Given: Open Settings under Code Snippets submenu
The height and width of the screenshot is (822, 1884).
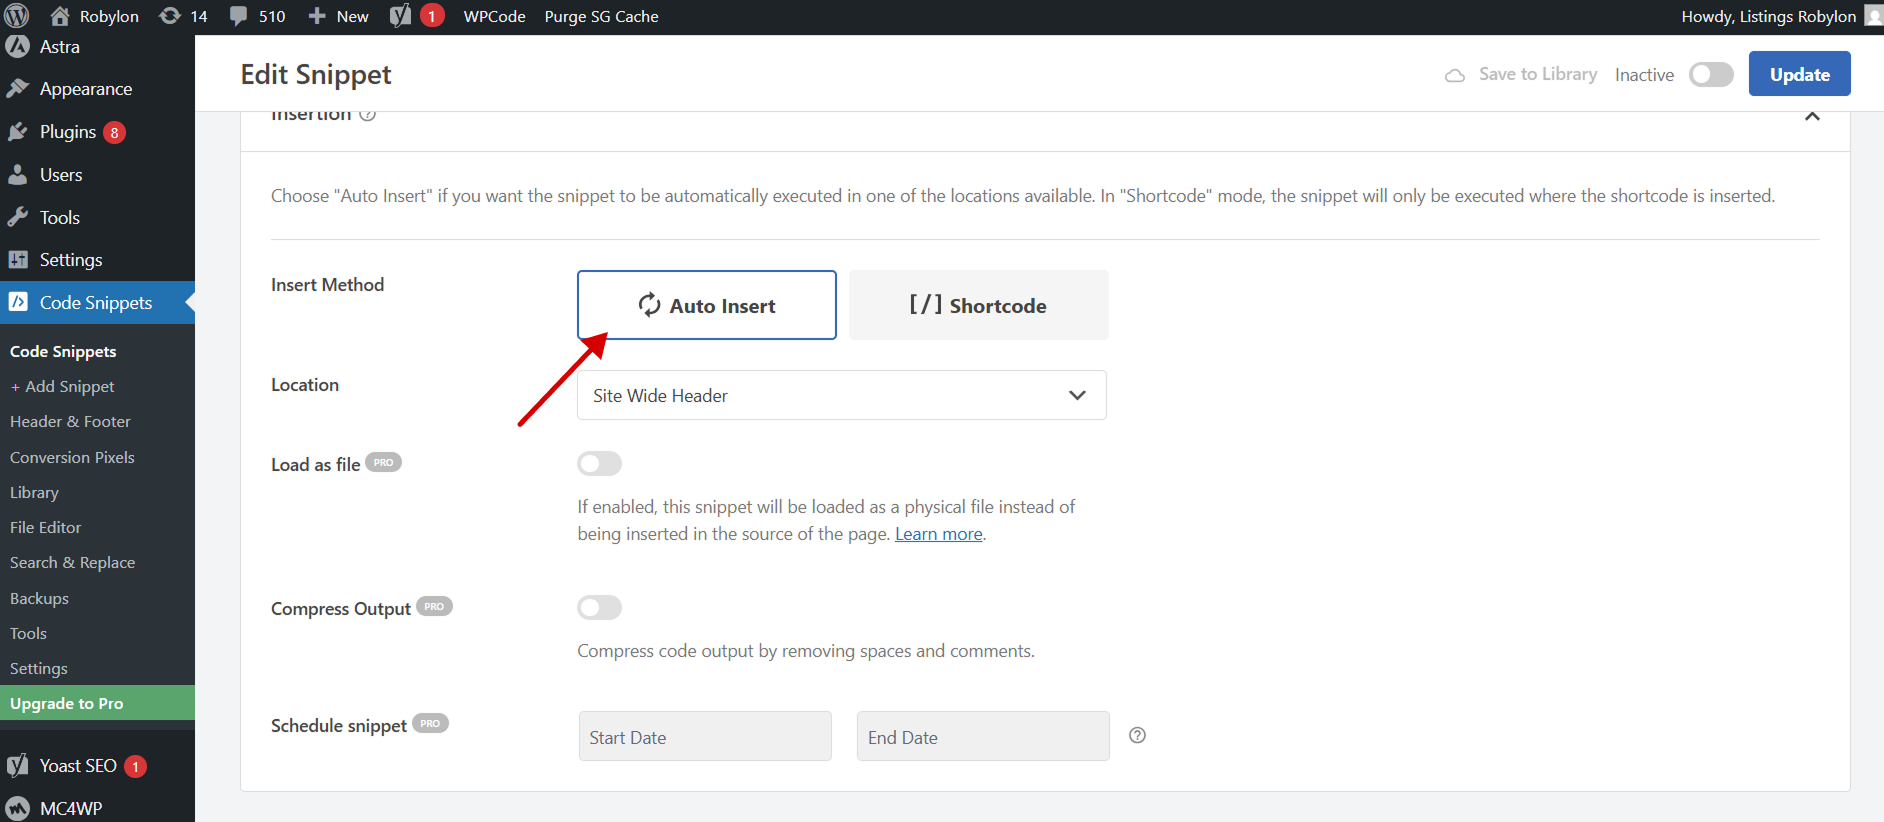Looking at the screenshot, I should [39, 668].
